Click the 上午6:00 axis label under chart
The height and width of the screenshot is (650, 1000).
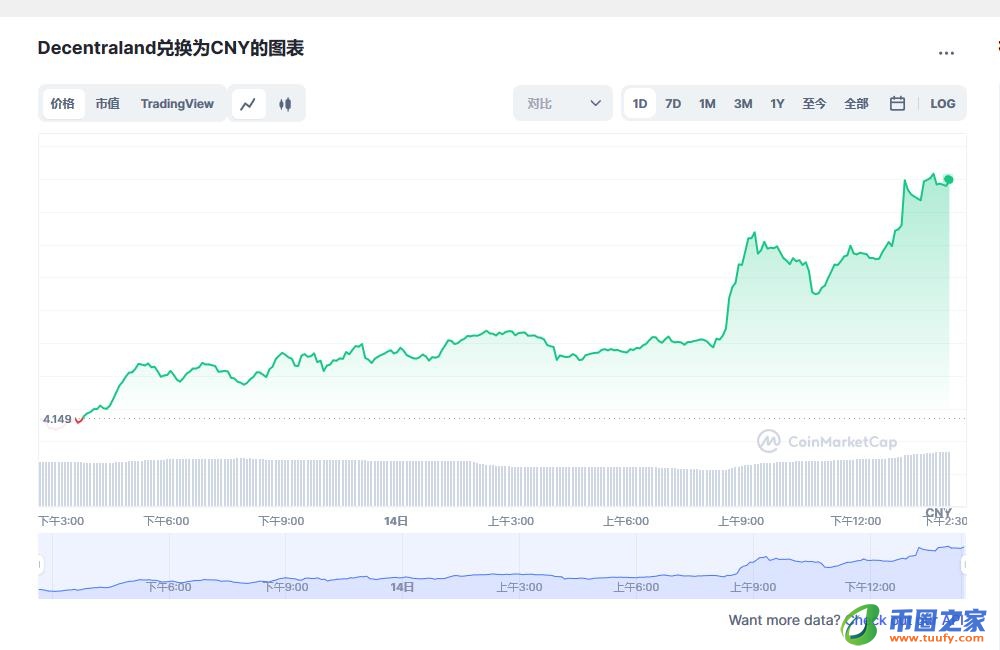click(626, 521)
